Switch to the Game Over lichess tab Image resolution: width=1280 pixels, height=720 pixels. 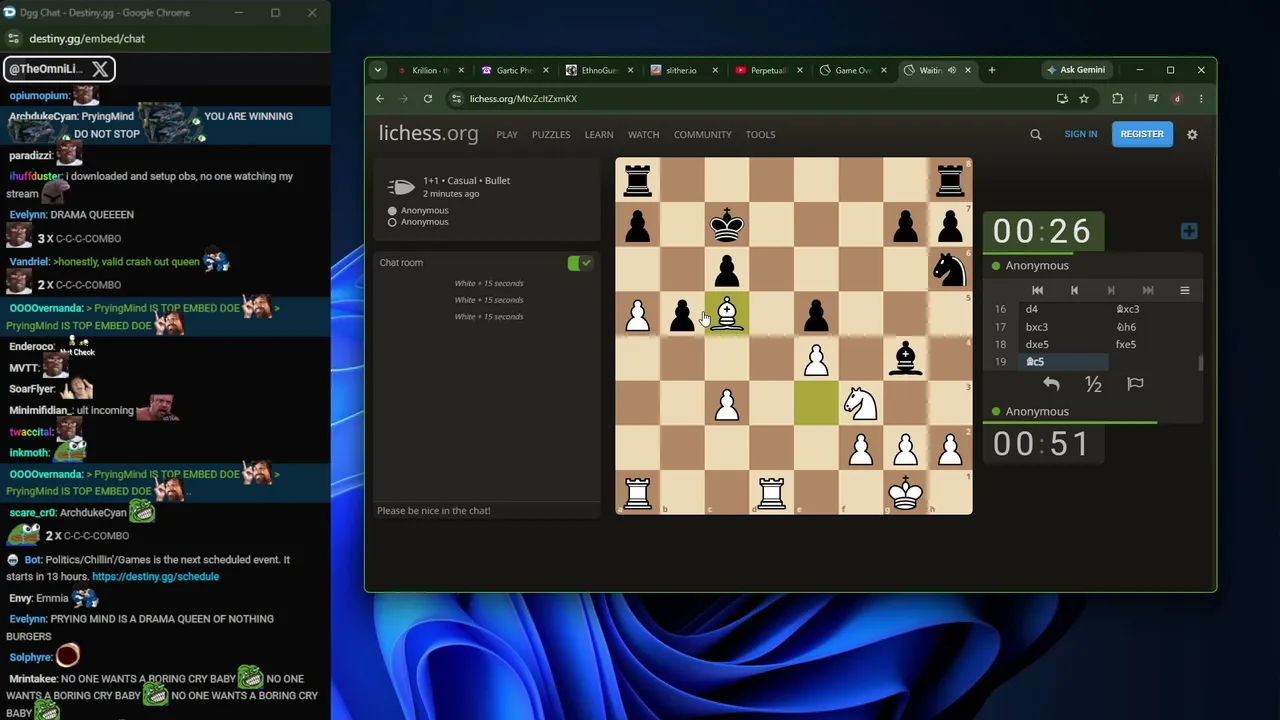point(852,70)
